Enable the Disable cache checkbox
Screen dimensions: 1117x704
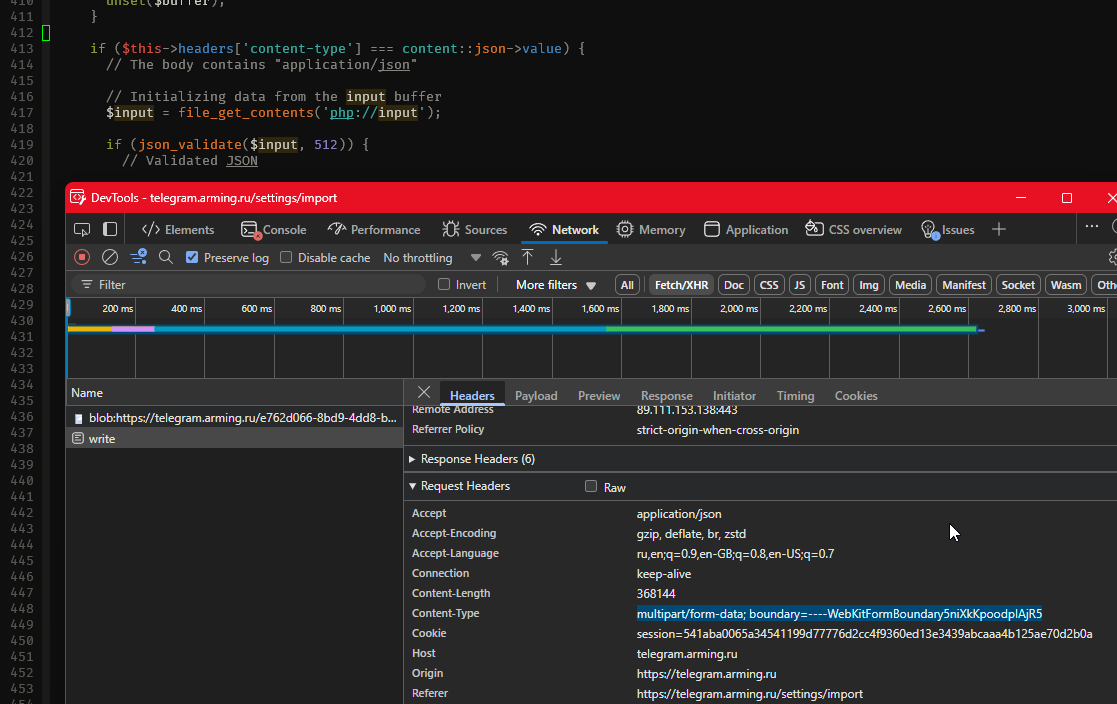coord(287,257)
